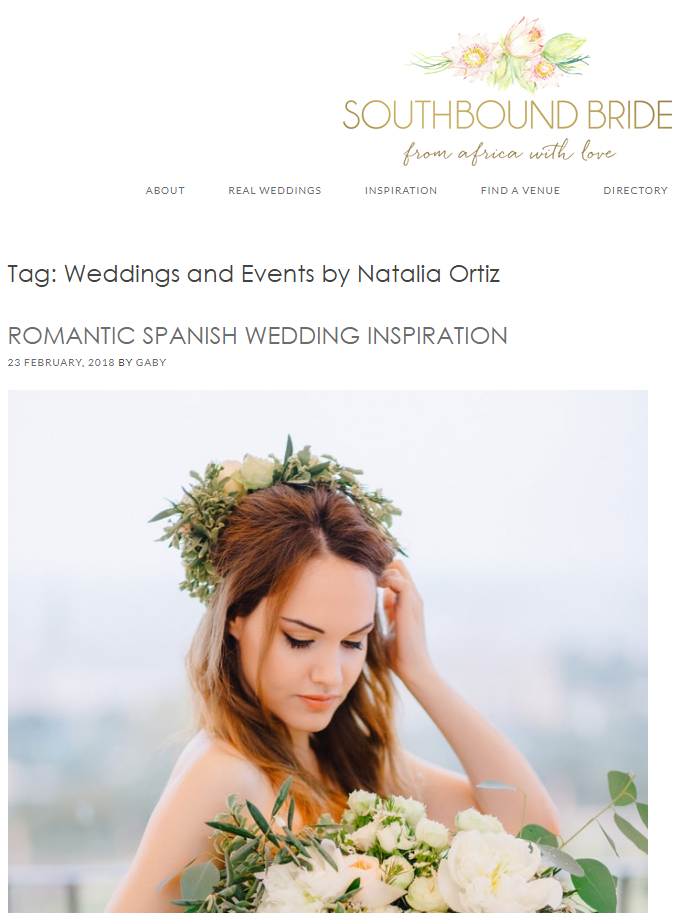Click the word BRIDE in the logo

pos(630,115)
